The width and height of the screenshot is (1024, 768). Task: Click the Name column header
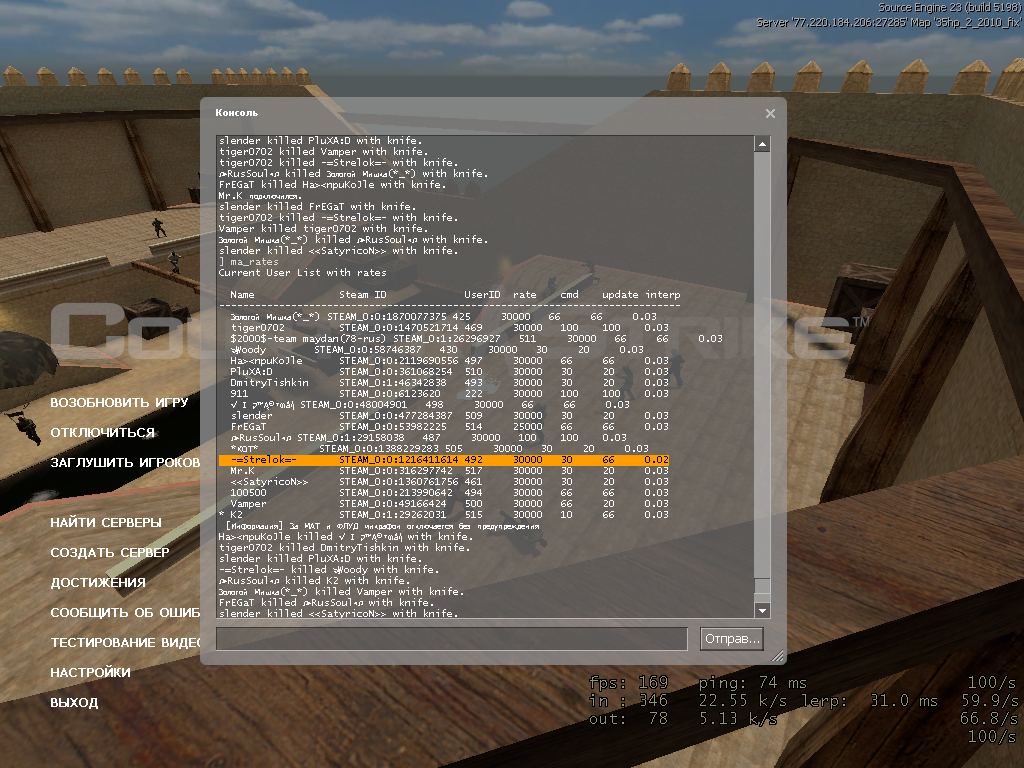(x=242, y=295)
